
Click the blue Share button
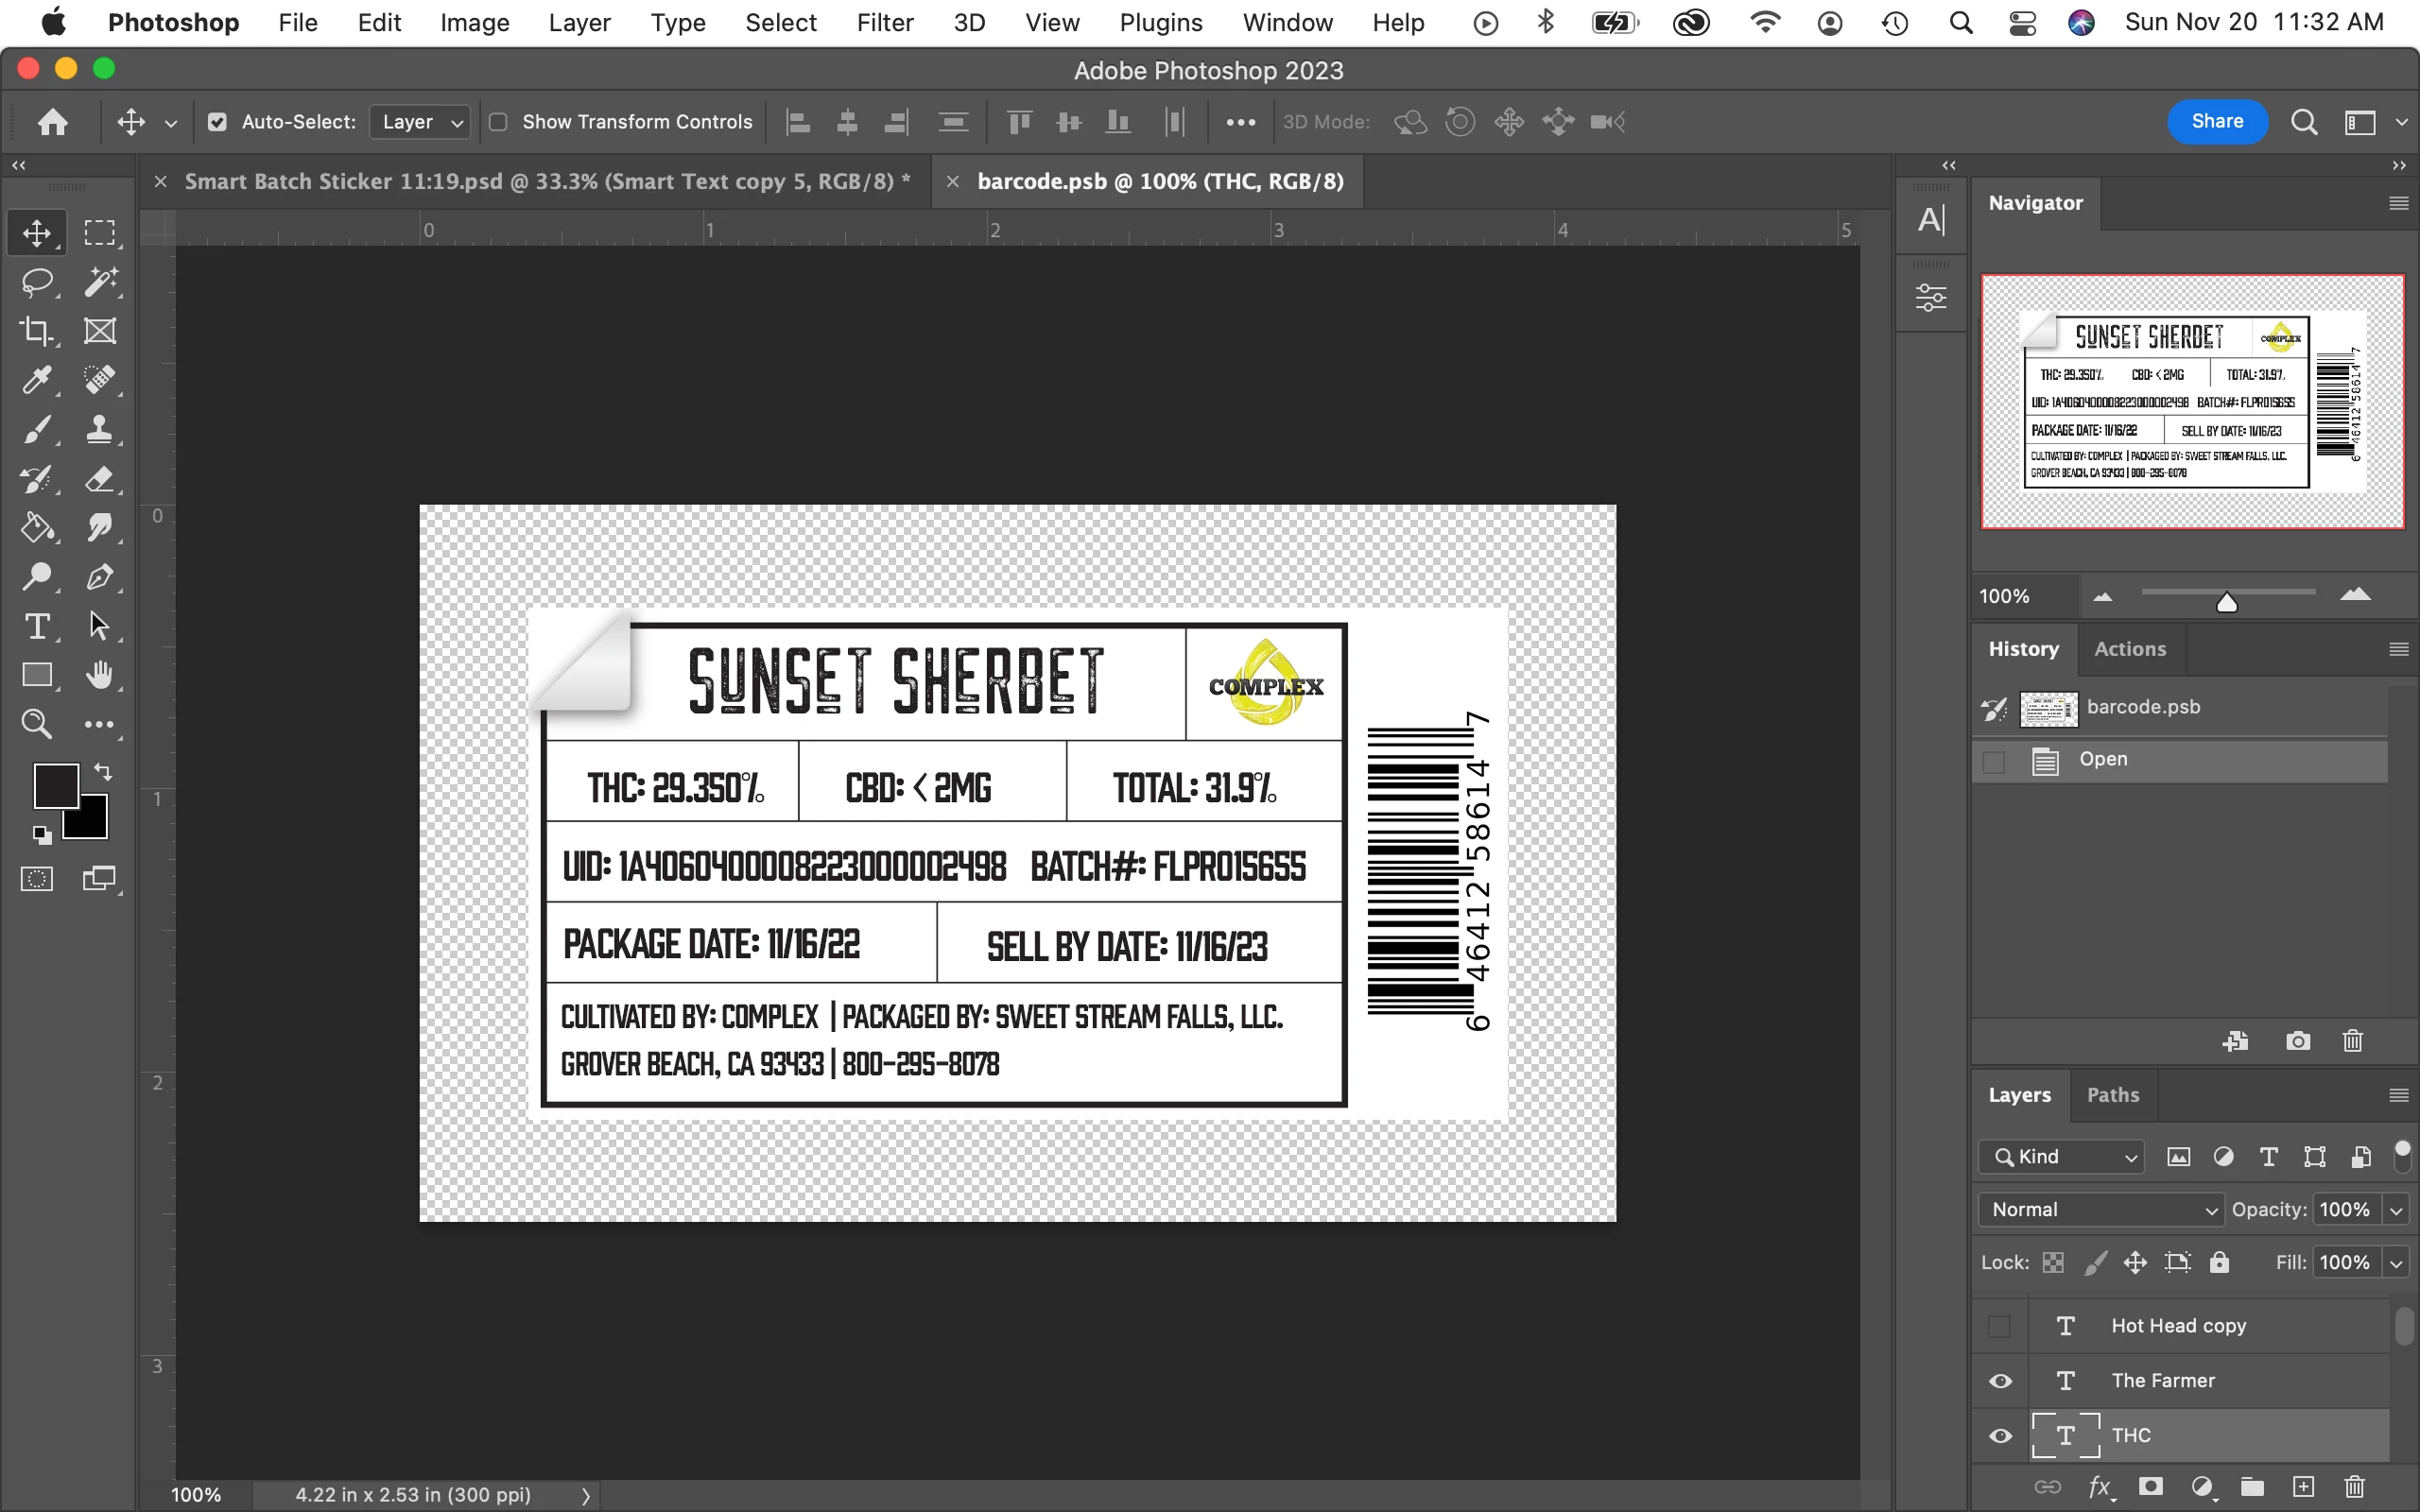(x=2216, y=121)
